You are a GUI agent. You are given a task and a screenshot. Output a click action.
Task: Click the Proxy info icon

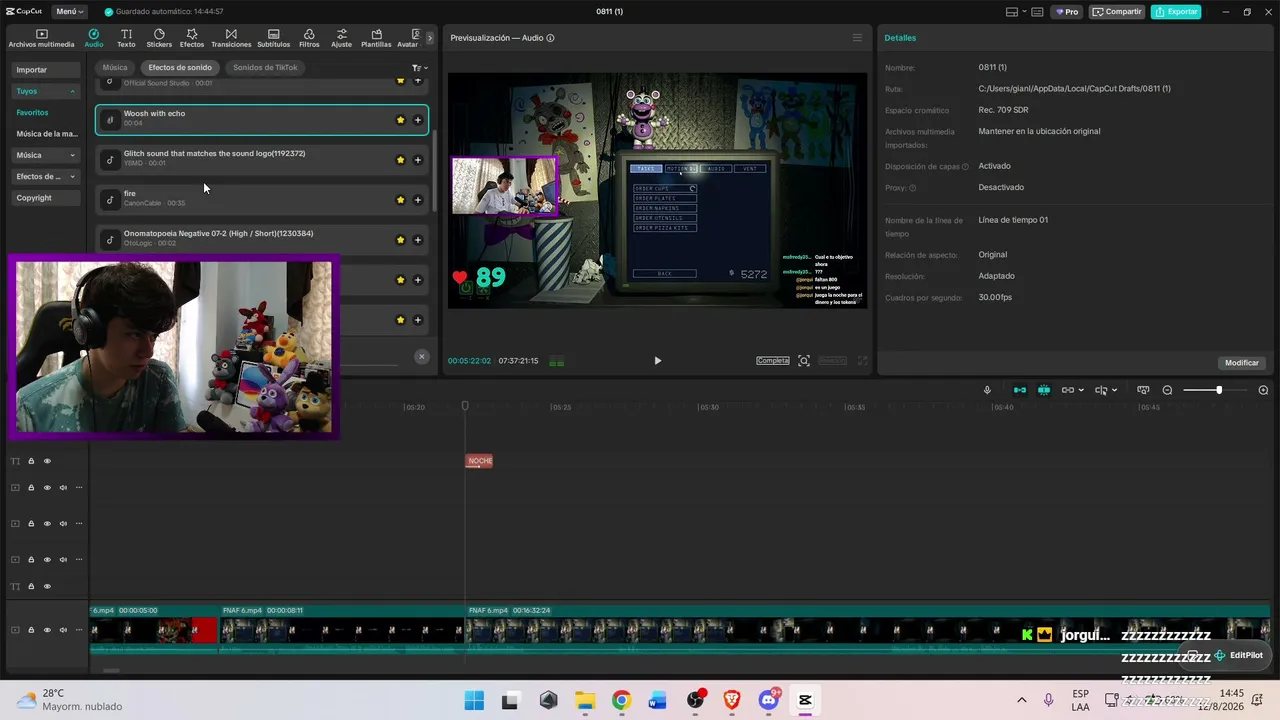click(x=913, y=188)
